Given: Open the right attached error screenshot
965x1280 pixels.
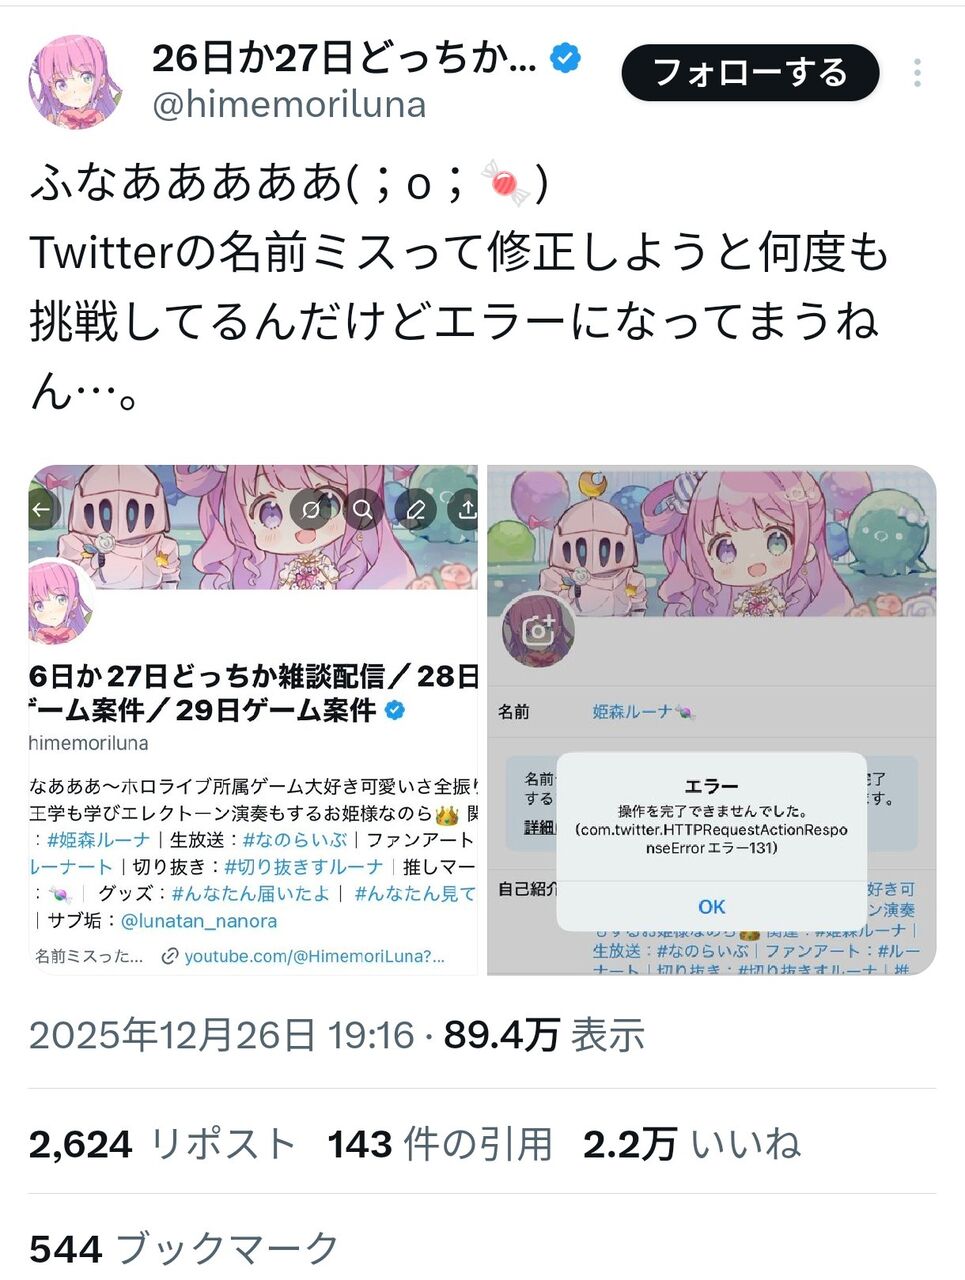Looking at the screenshot, I should coord(712,720).
